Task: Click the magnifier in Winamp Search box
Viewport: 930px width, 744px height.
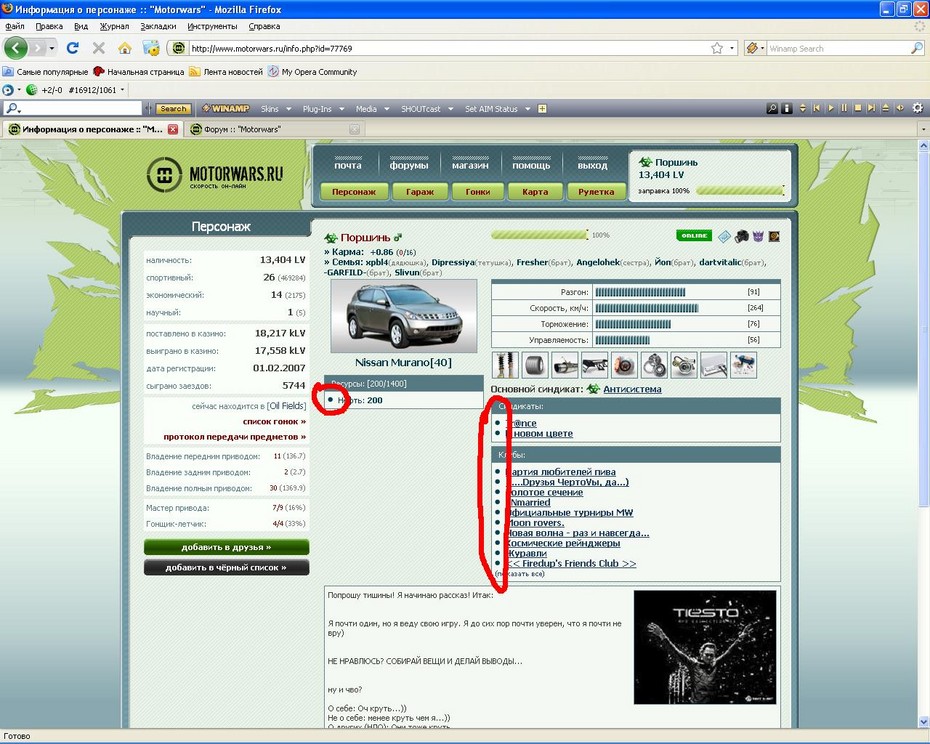Action: point(916,48)
